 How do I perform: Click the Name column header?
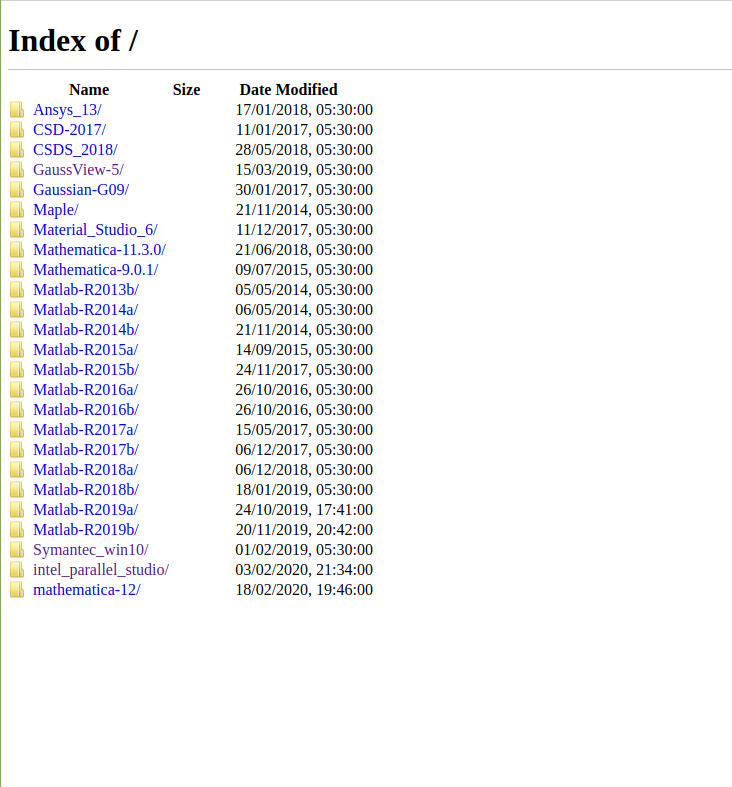click(x=89, y=90)
